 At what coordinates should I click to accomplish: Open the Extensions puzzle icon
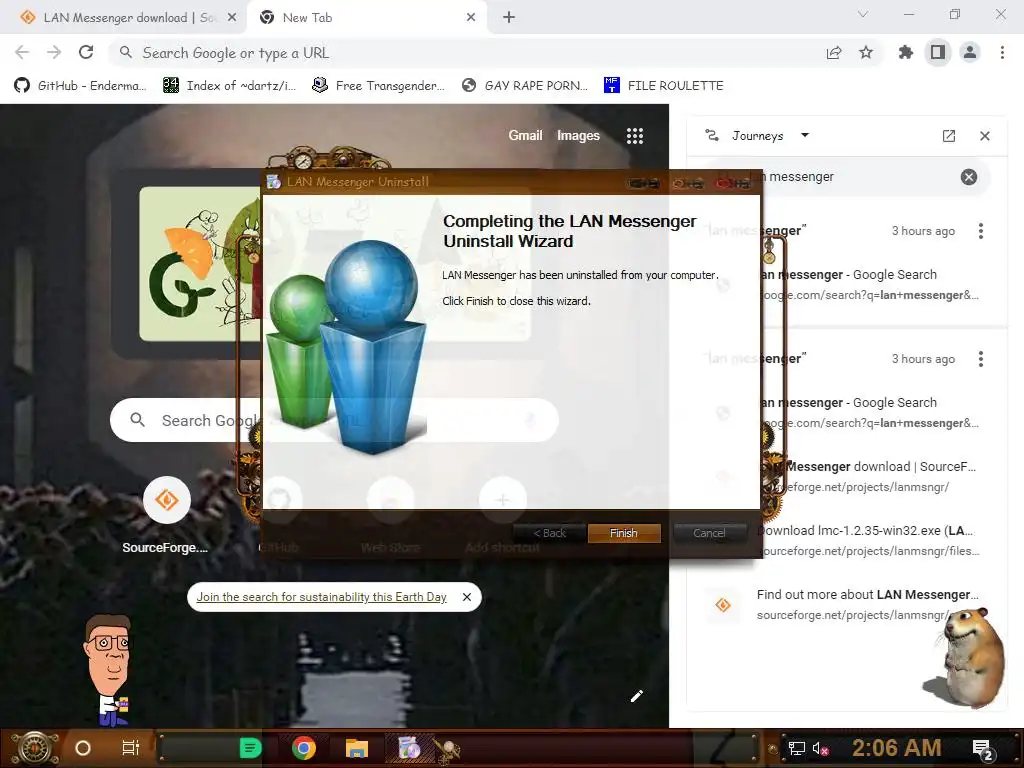(x=906, y=52)
